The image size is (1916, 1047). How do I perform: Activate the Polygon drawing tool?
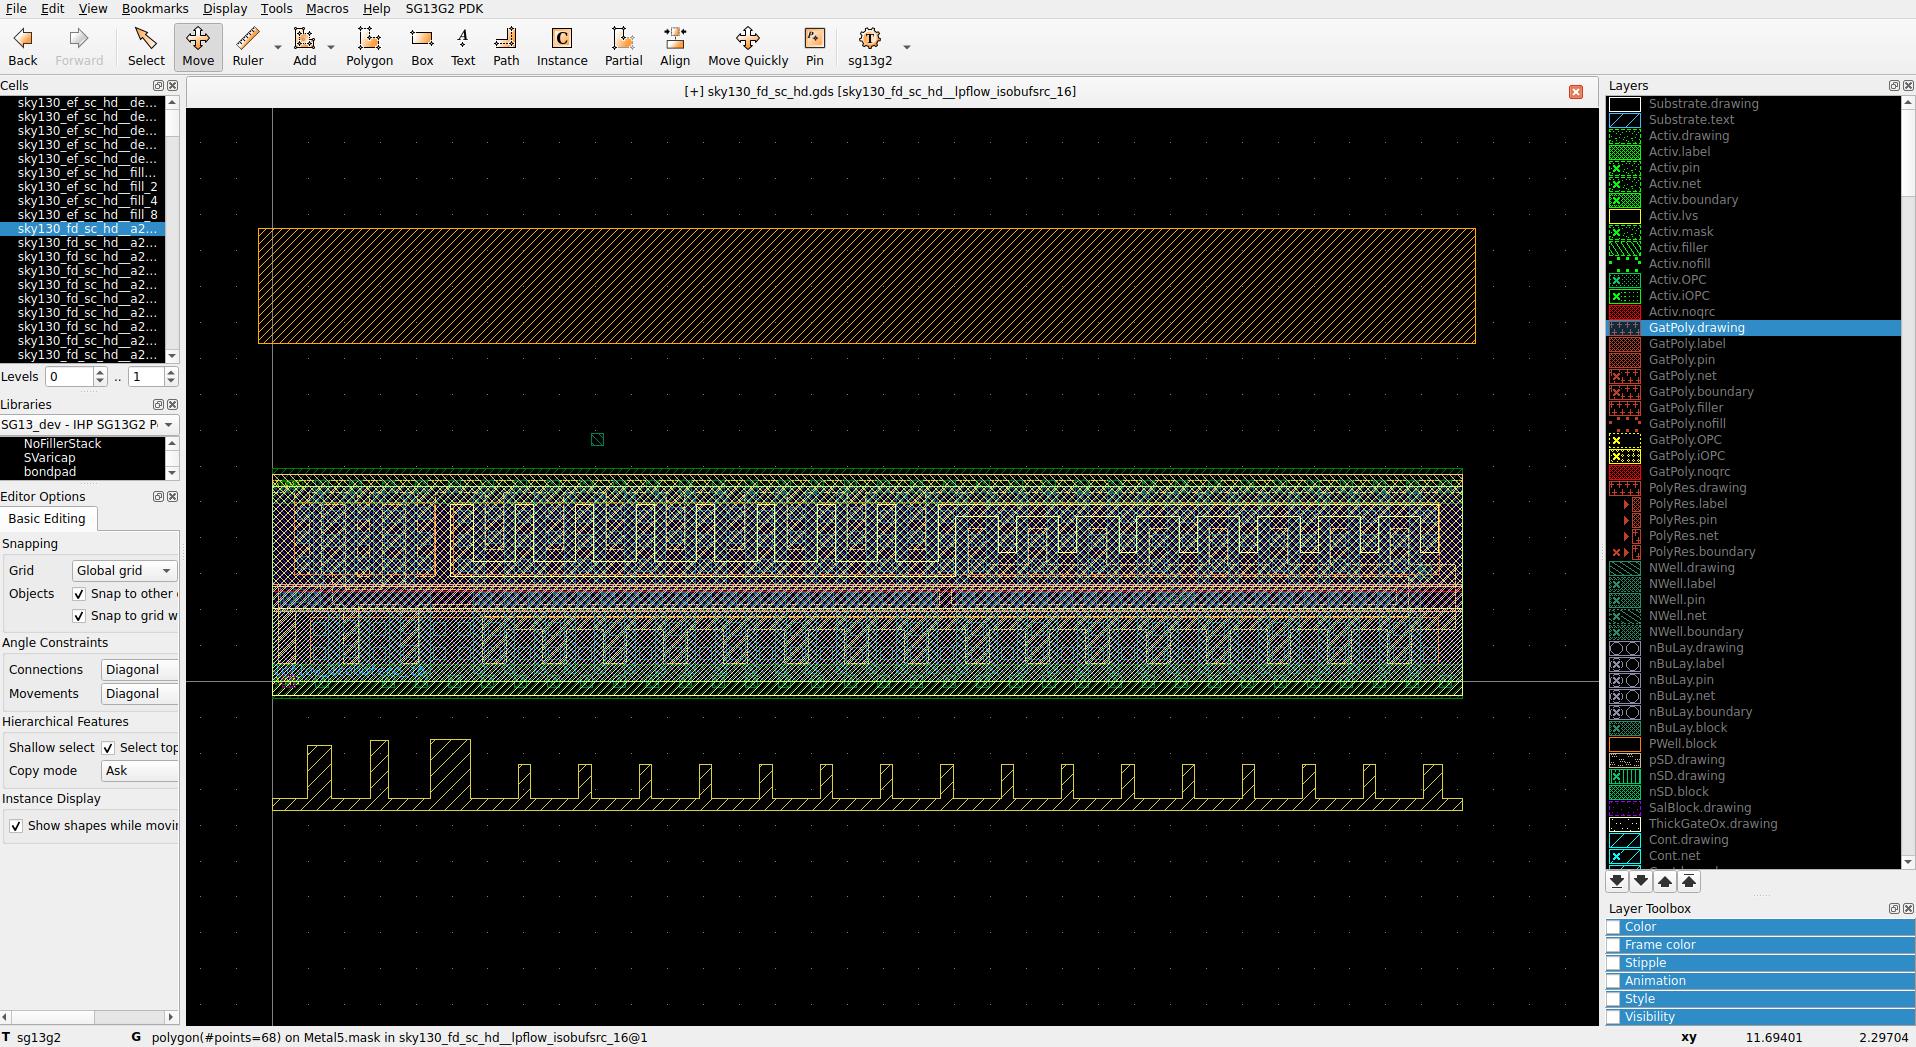coord(369,46)
